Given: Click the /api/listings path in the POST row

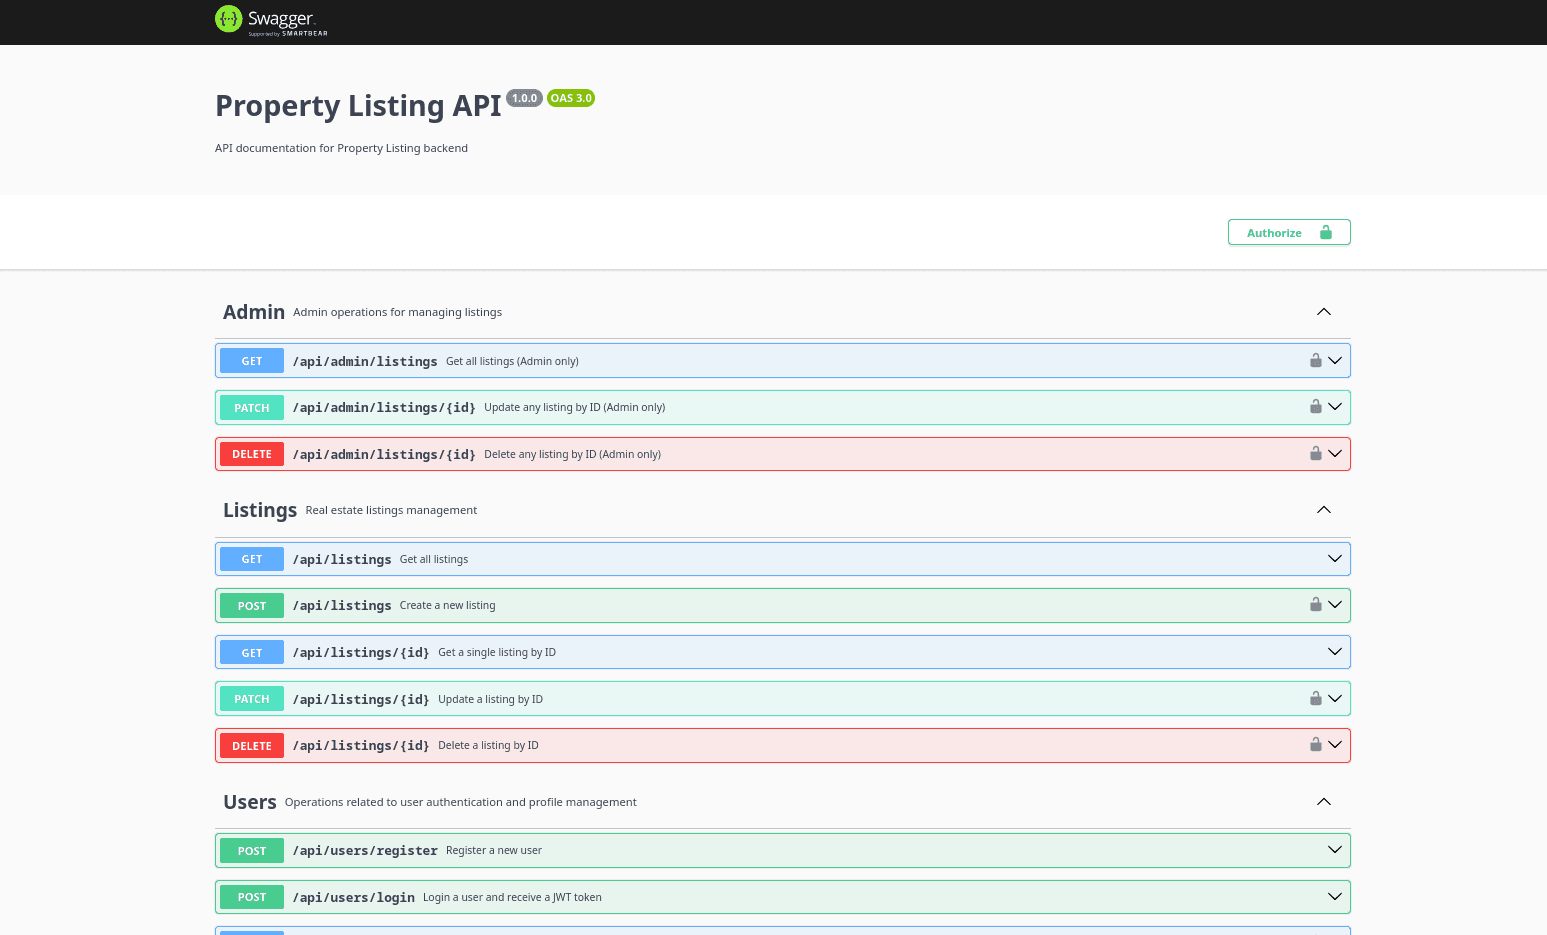Looking at the screenshot, I should 342,605.
